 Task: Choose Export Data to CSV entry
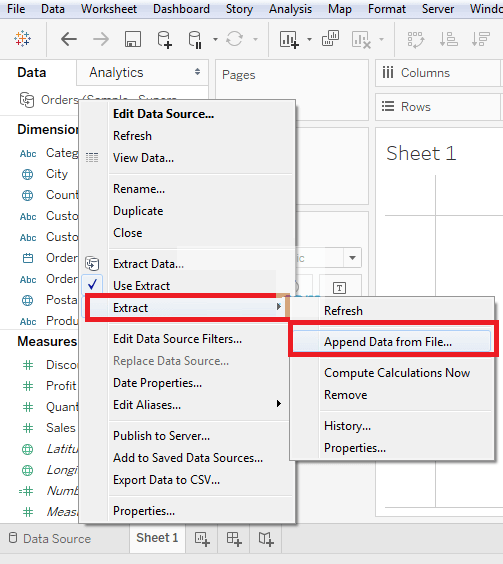[166, 480]
